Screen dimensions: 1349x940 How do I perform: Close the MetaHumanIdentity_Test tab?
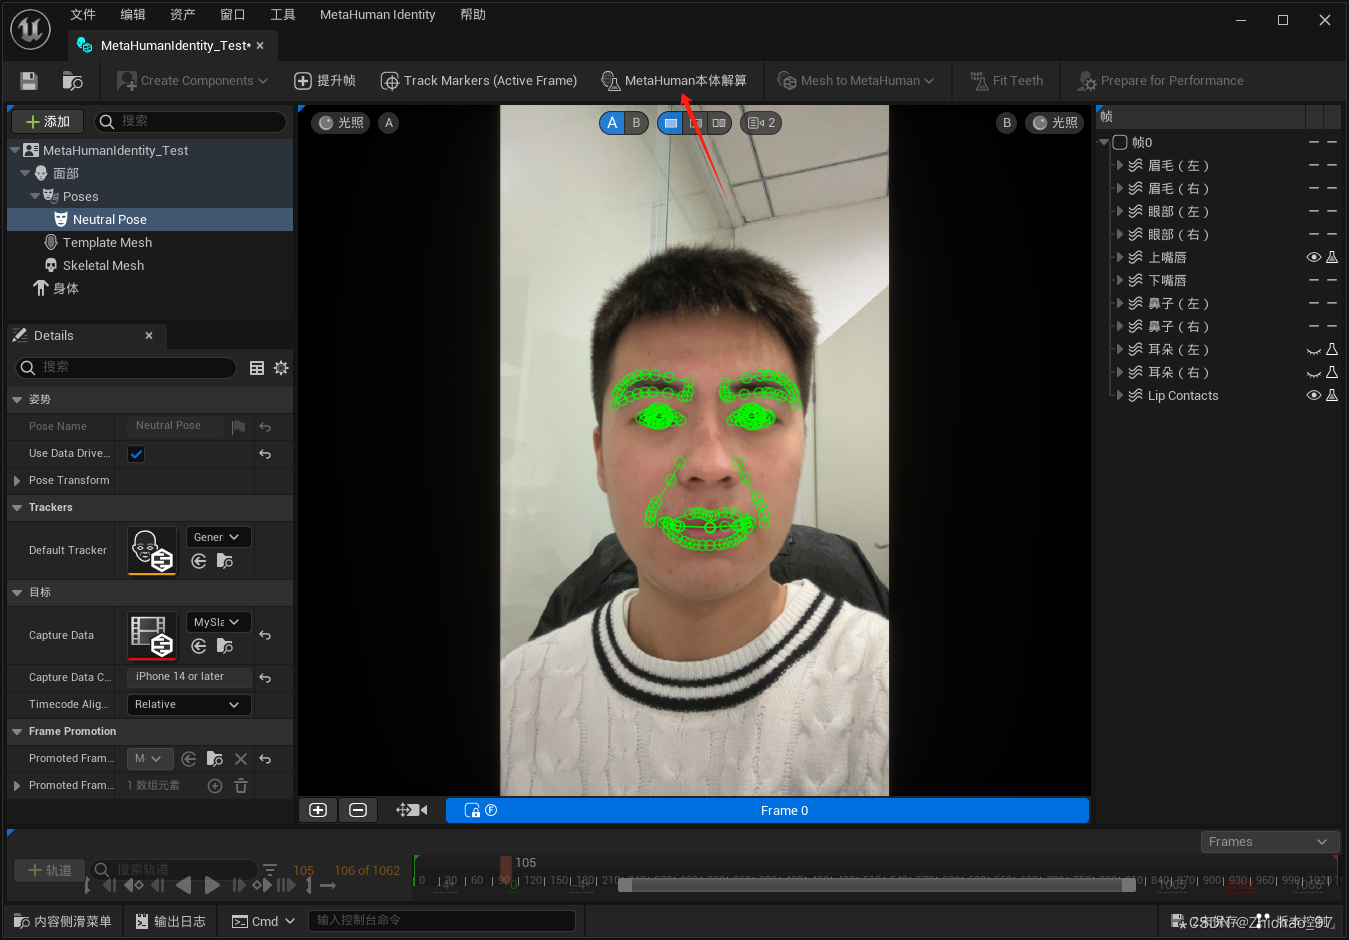pos(260,46)
